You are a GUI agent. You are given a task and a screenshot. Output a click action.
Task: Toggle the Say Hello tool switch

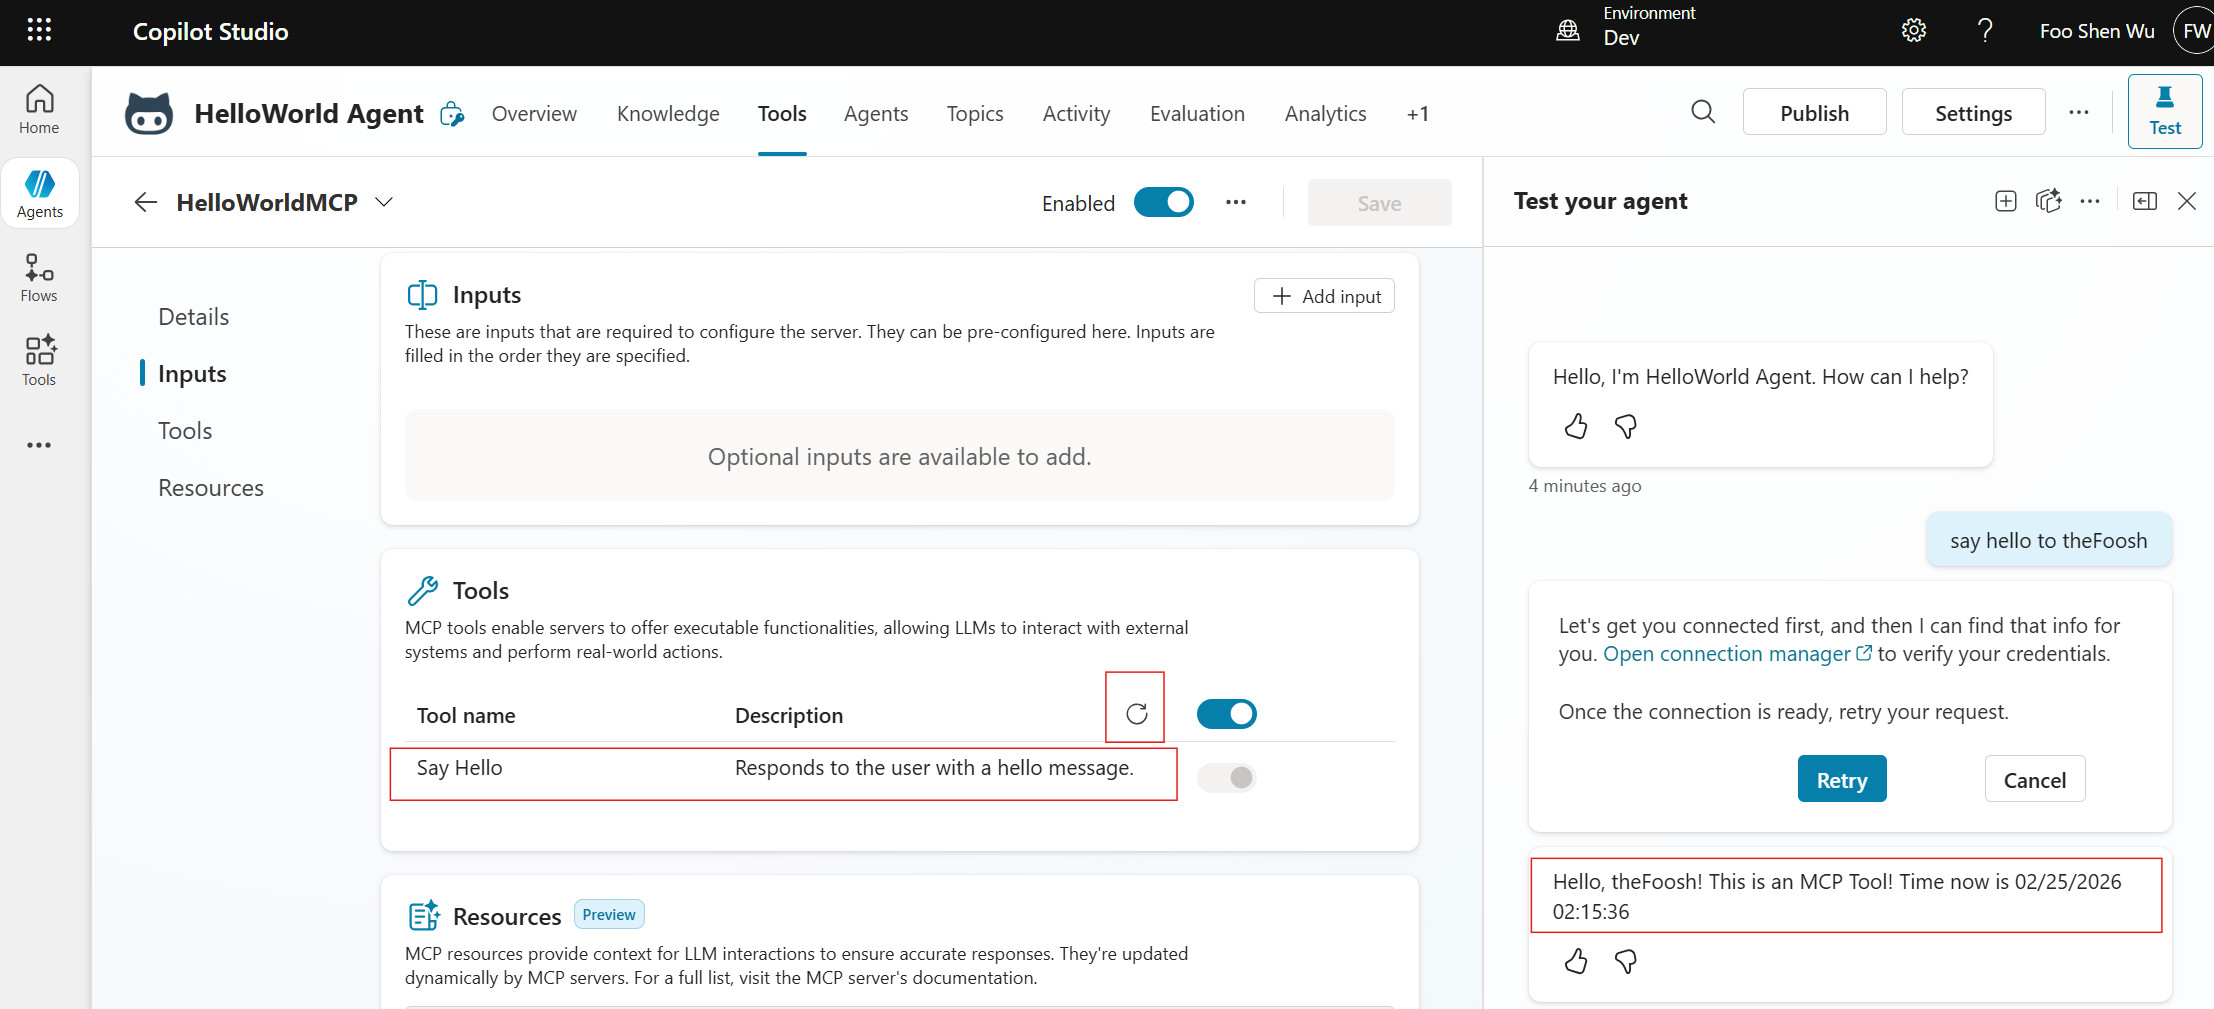pos(1227,777)
